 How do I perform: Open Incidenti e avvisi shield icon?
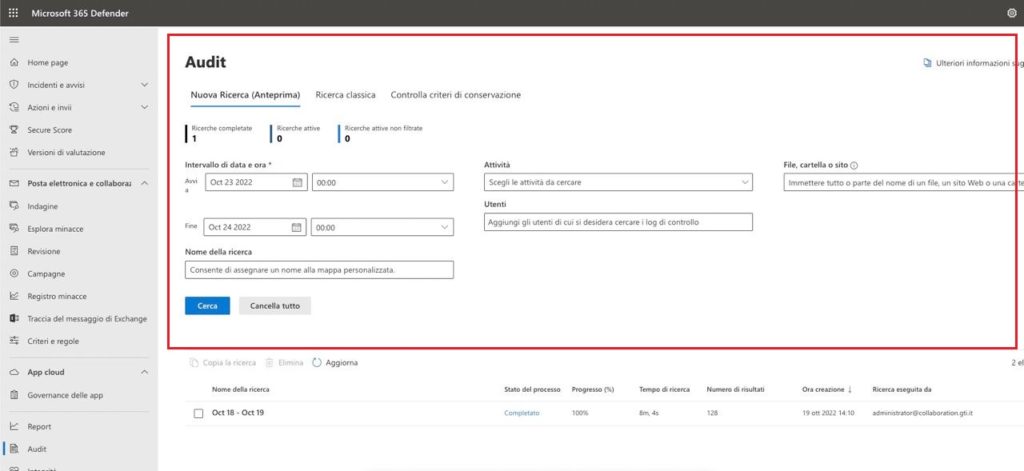click(14, 85)
